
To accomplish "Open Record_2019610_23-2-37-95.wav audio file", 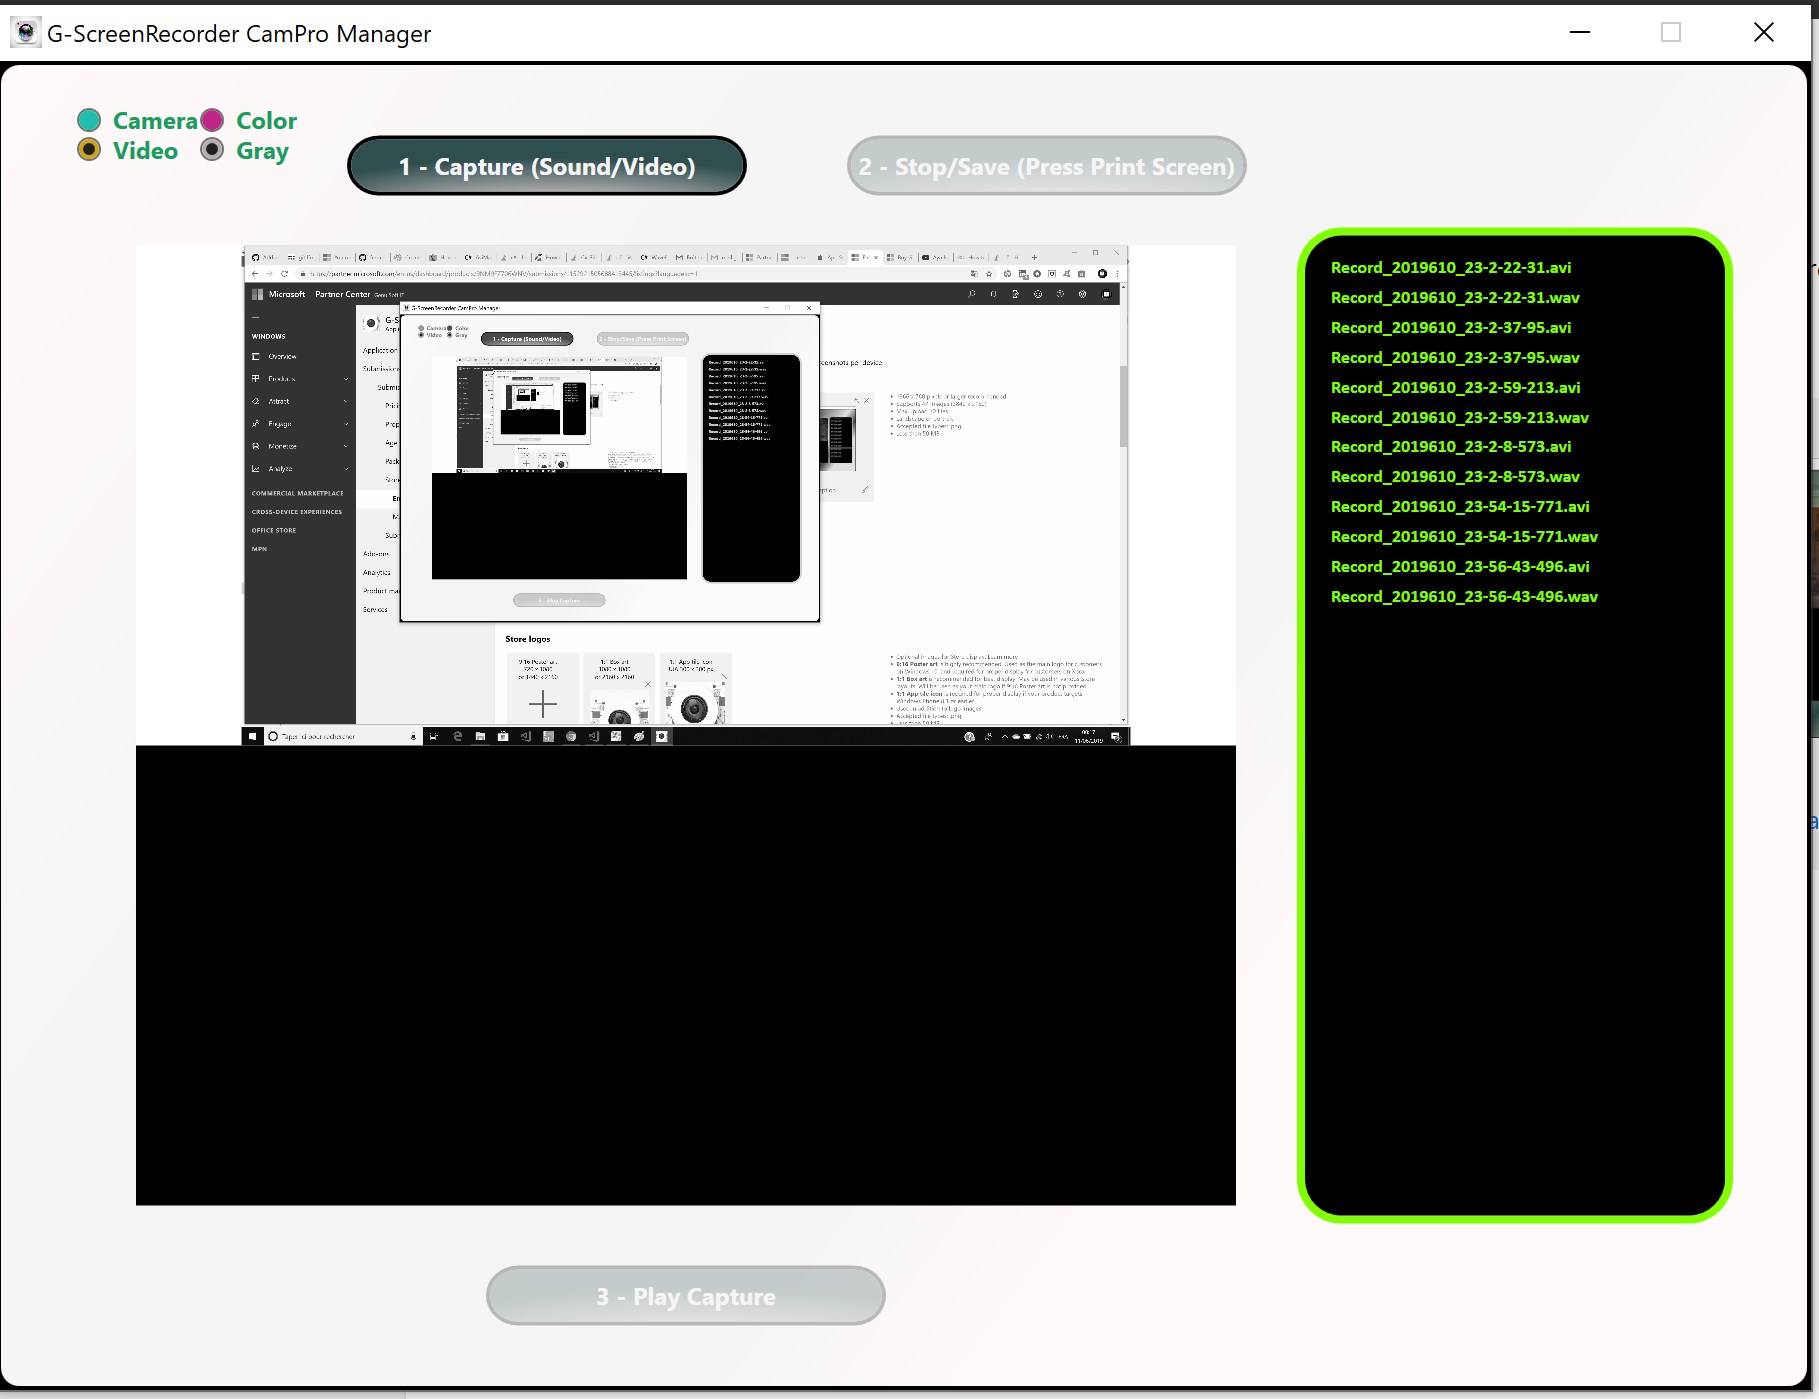I will click(1456, 357).
